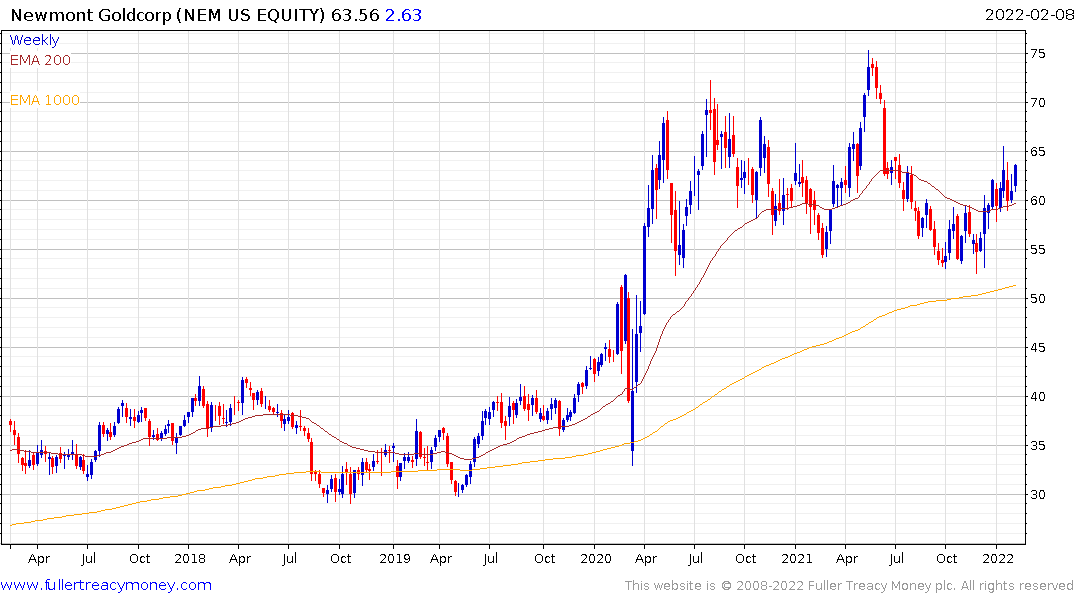Click the 55 price axis label

tap(1037, 250)
